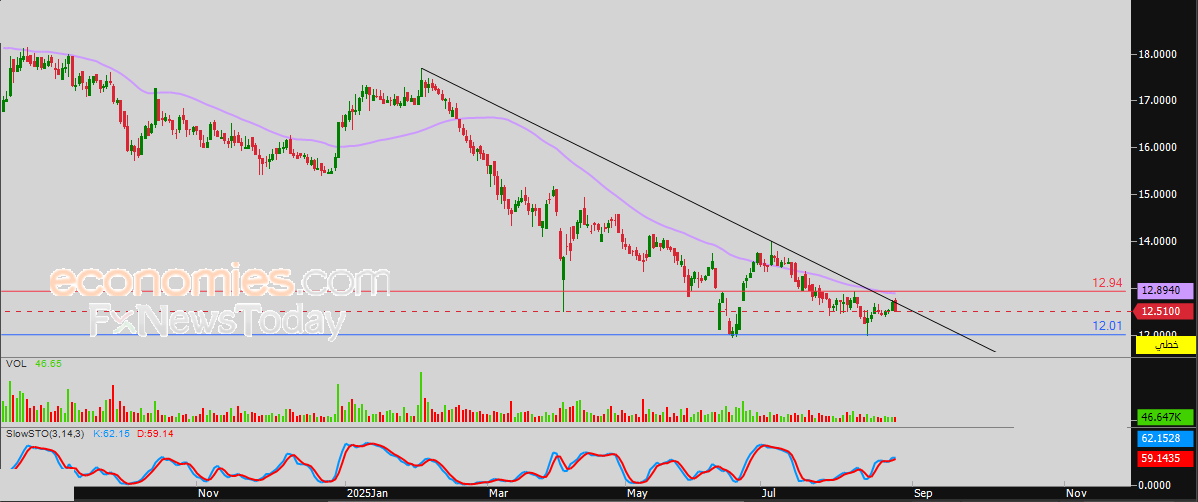Screen dimensions: 1198x502
Task: Select the red 12.5100 current price tag
Action: click(x=1161, y=312)
